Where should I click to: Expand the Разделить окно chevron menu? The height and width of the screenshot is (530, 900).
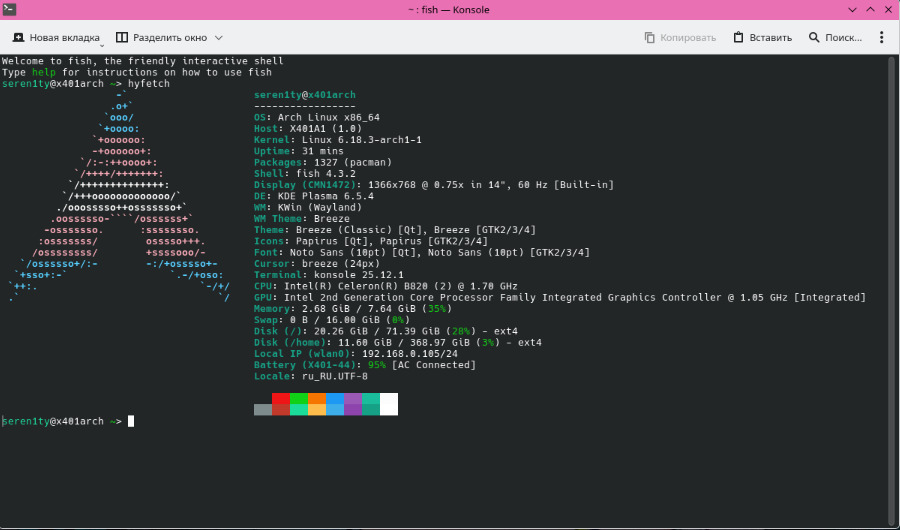[x=218, y=38]
